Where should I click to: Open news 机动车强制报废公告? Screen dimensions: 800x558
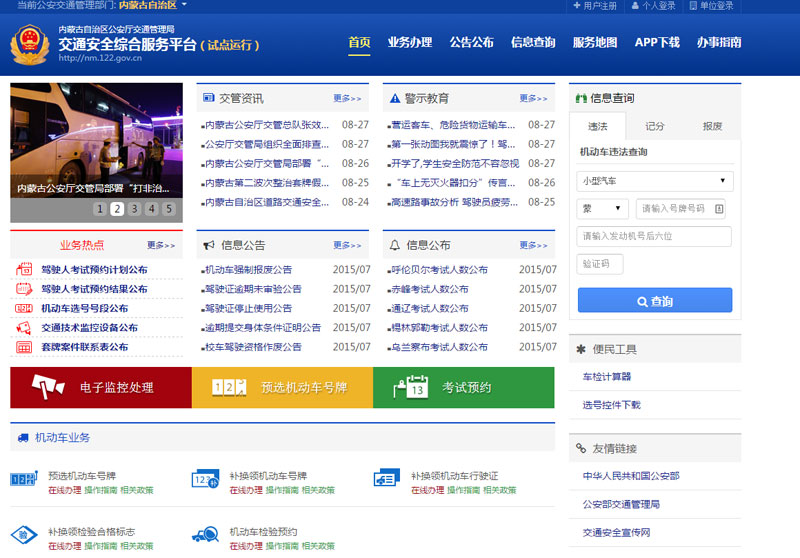[x=248, y=269]
